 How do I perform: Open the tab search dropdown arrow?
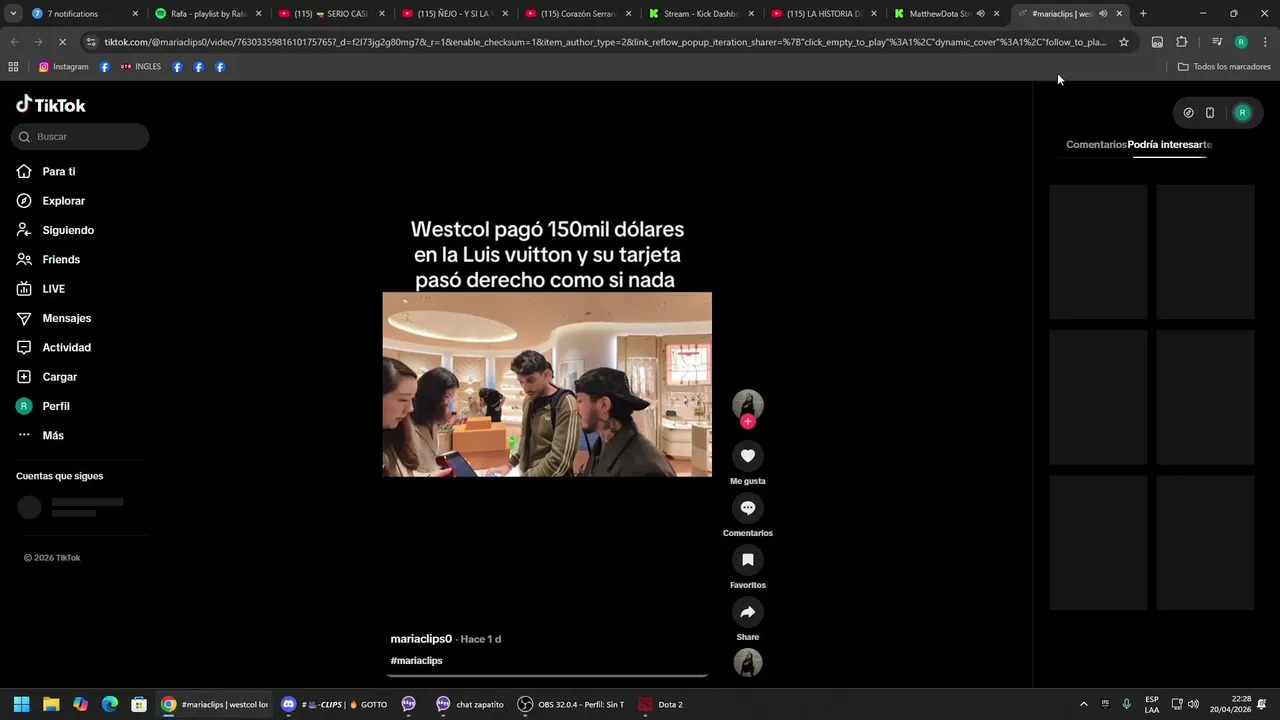13,14
